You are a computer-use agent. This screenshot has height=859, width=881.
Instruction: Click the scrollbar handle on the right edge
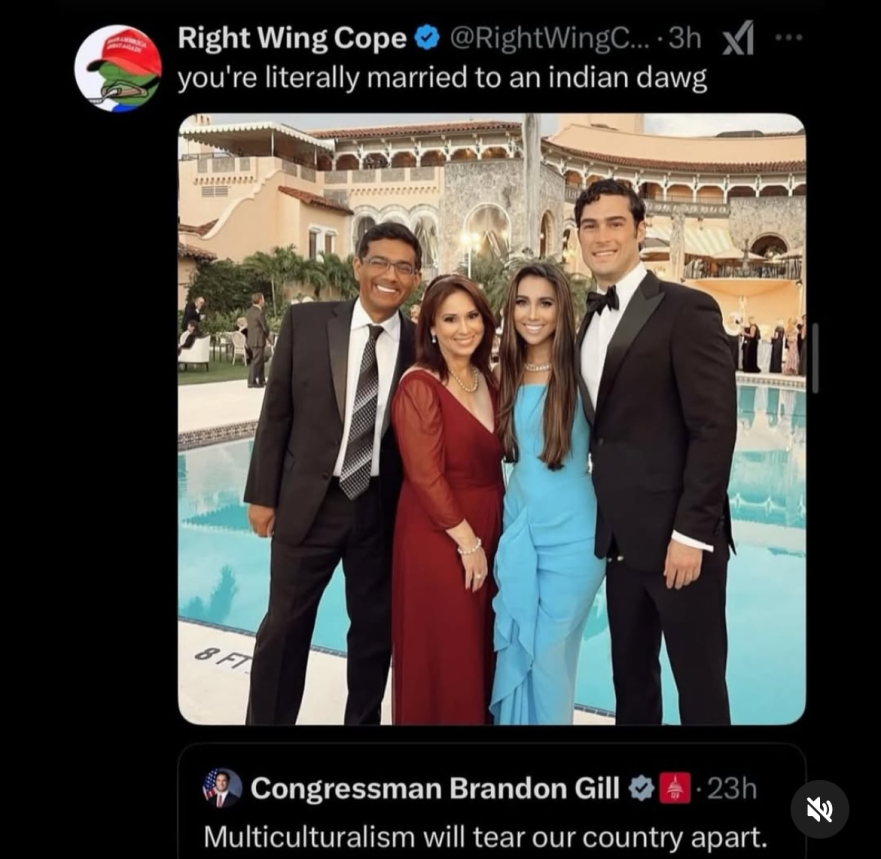pos(815,358)
